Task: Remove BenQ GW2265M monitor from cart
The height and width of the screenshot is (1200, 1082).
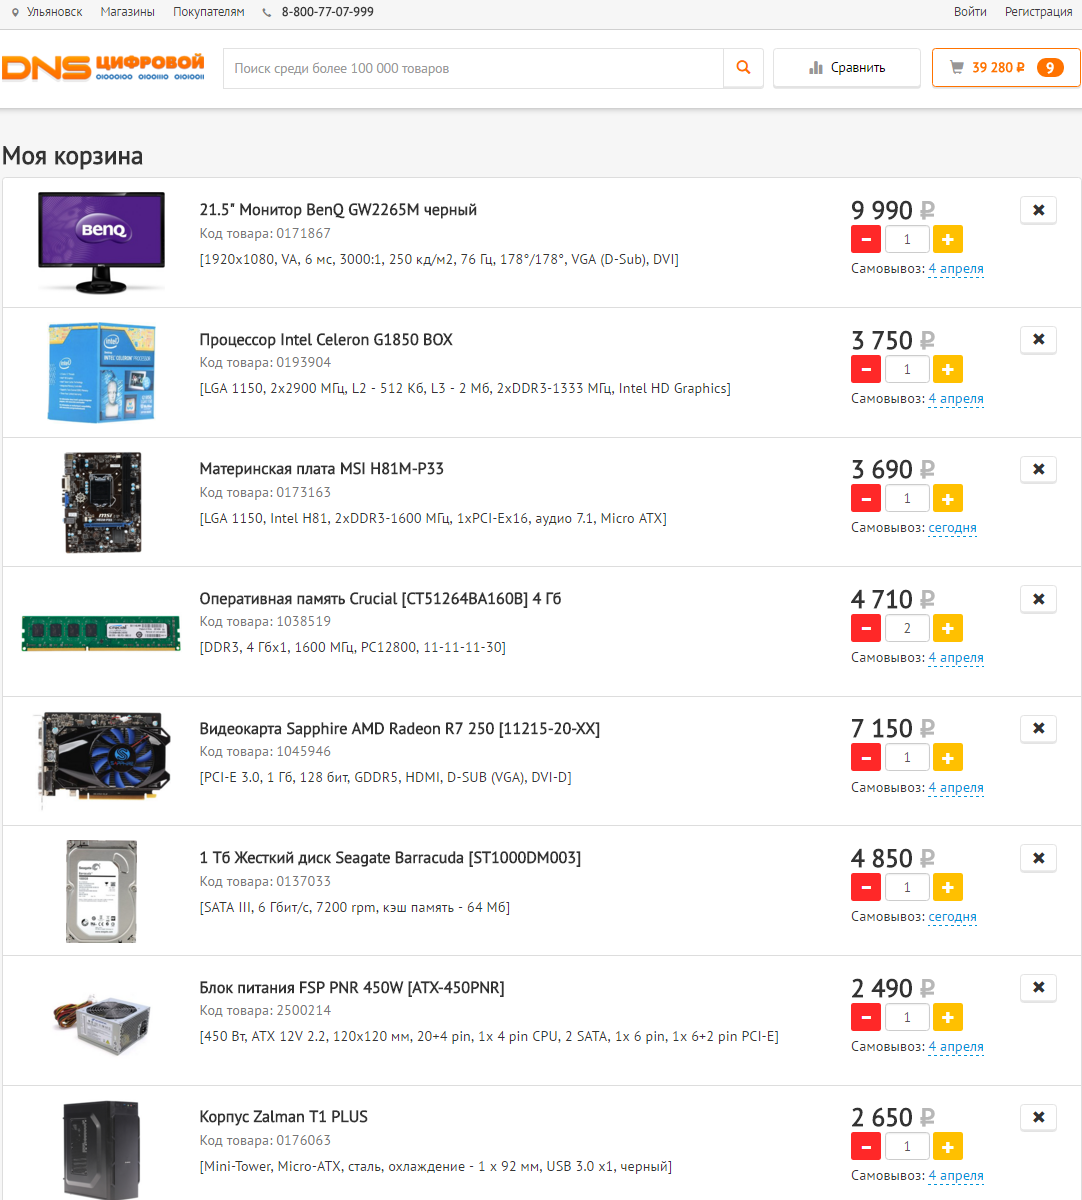Action: [1038, 210]
